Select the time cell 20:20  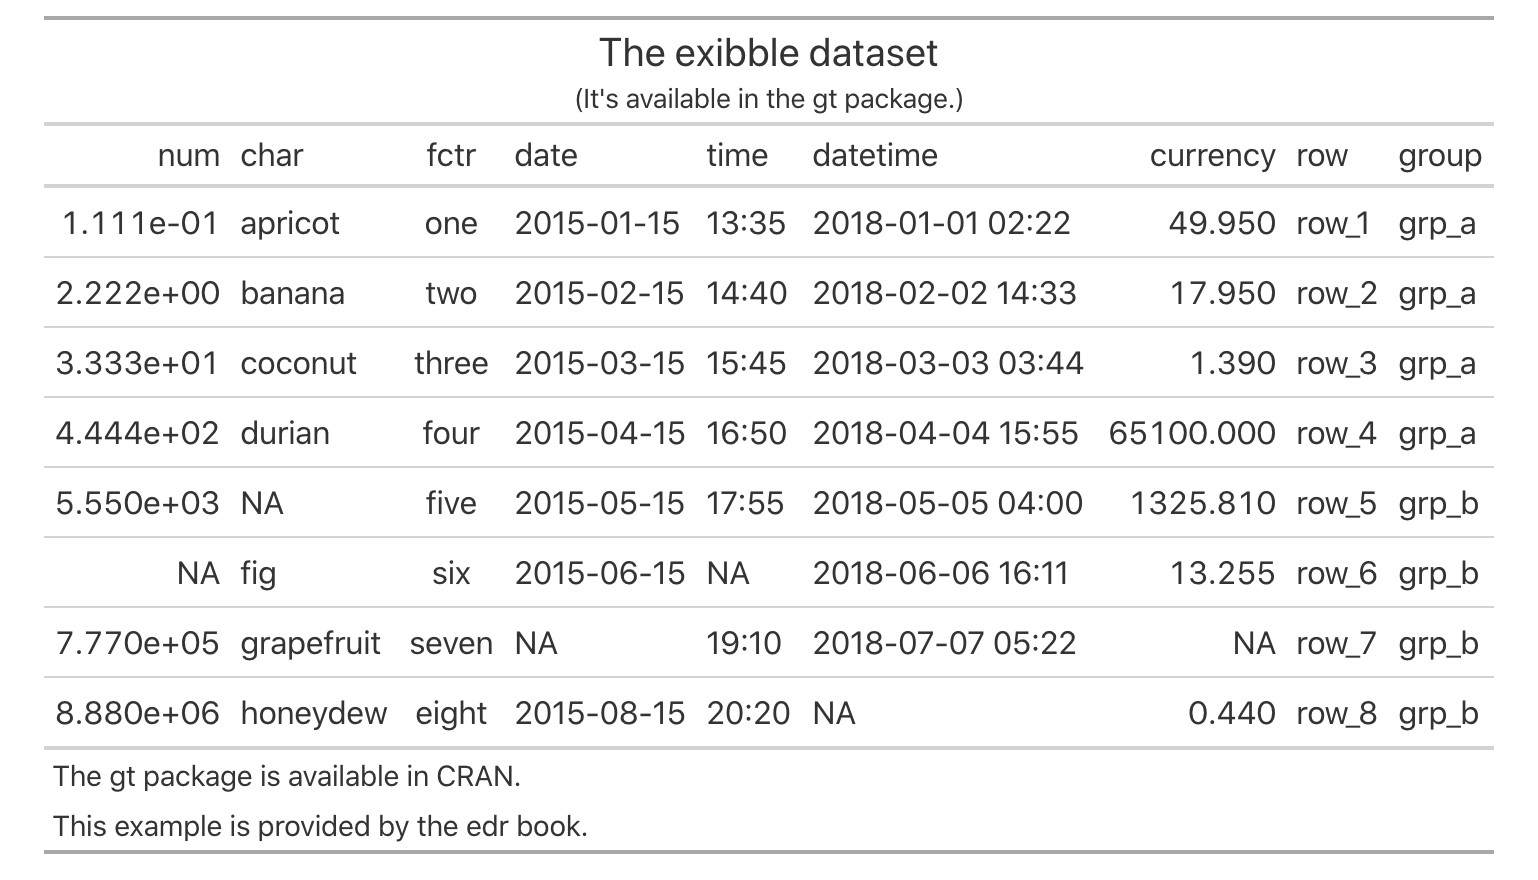tap(748, 713)
